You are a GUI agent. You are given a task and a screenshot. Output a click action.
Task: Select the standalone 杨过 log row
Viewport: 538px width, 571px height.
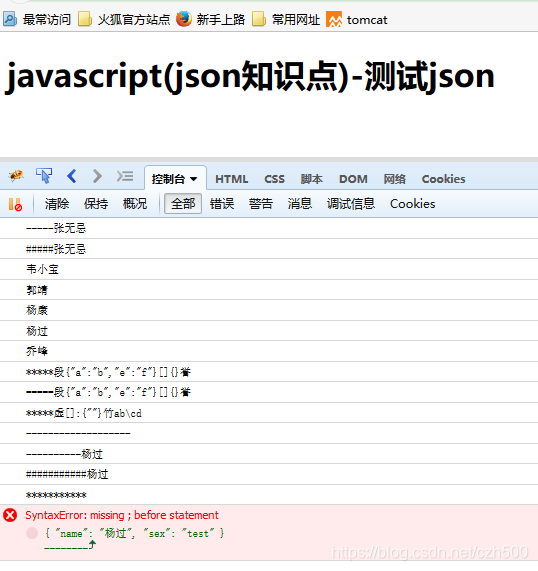coord(269,331)
